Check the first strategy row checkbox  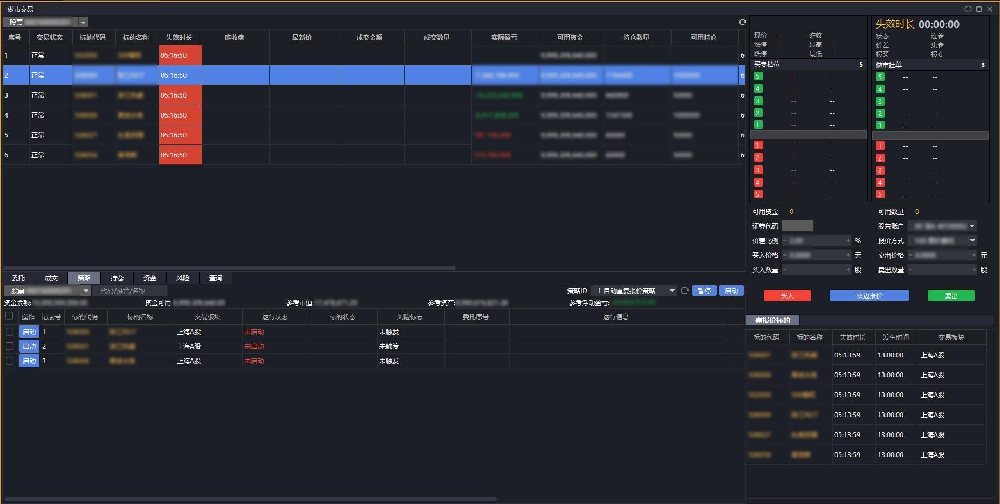(10, 331)
